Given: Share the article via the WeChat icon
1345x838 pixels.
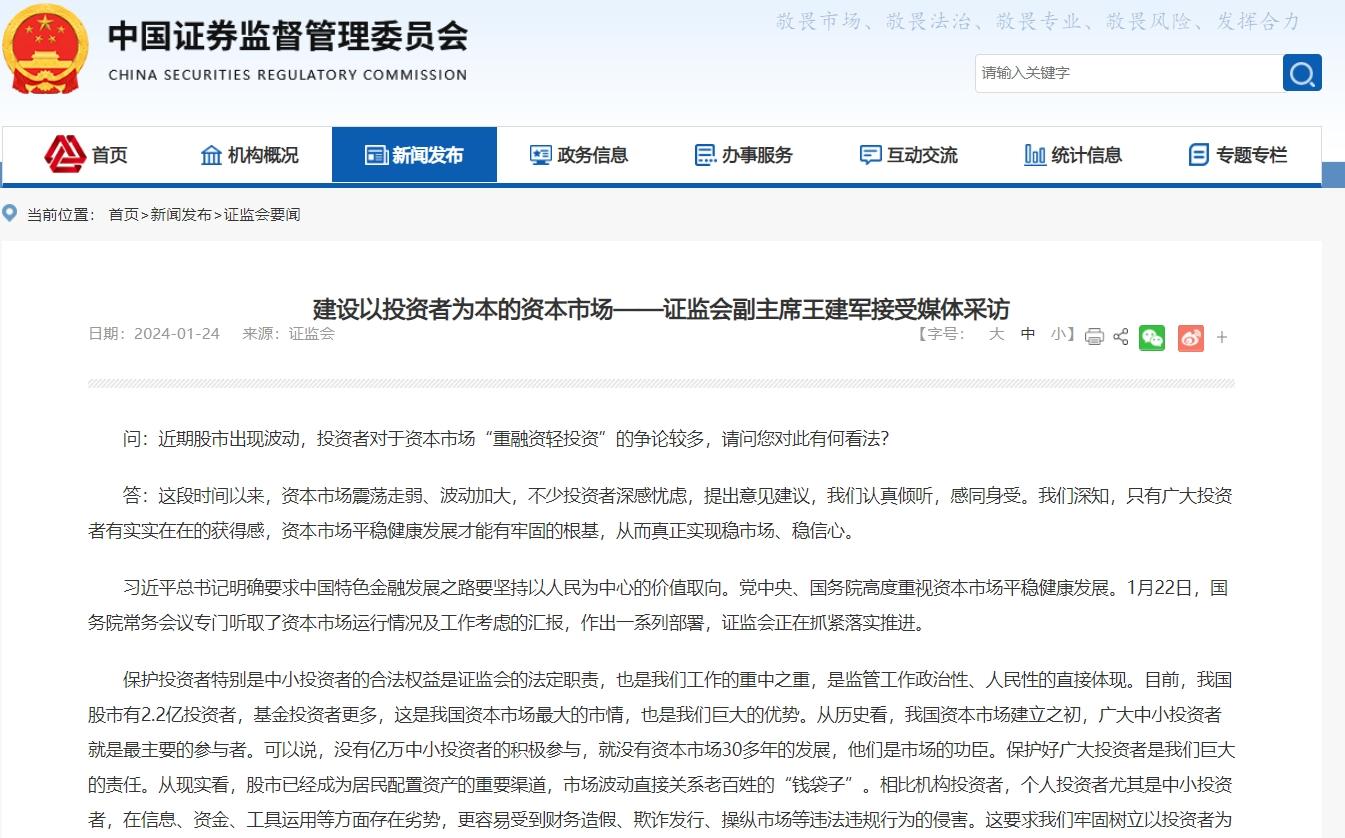Looking at the screenshot, I should (x=1151, y=337).
